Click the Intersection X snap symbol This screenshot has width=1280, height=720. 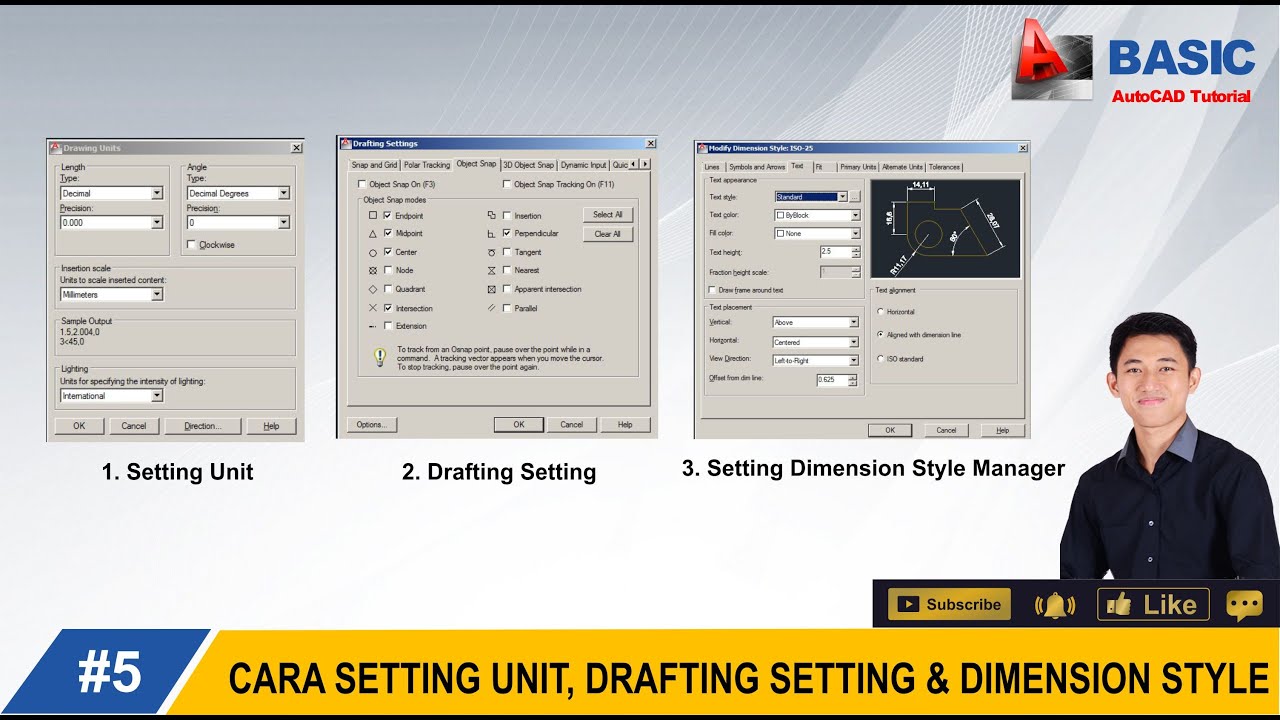click(x=373, y=308)
